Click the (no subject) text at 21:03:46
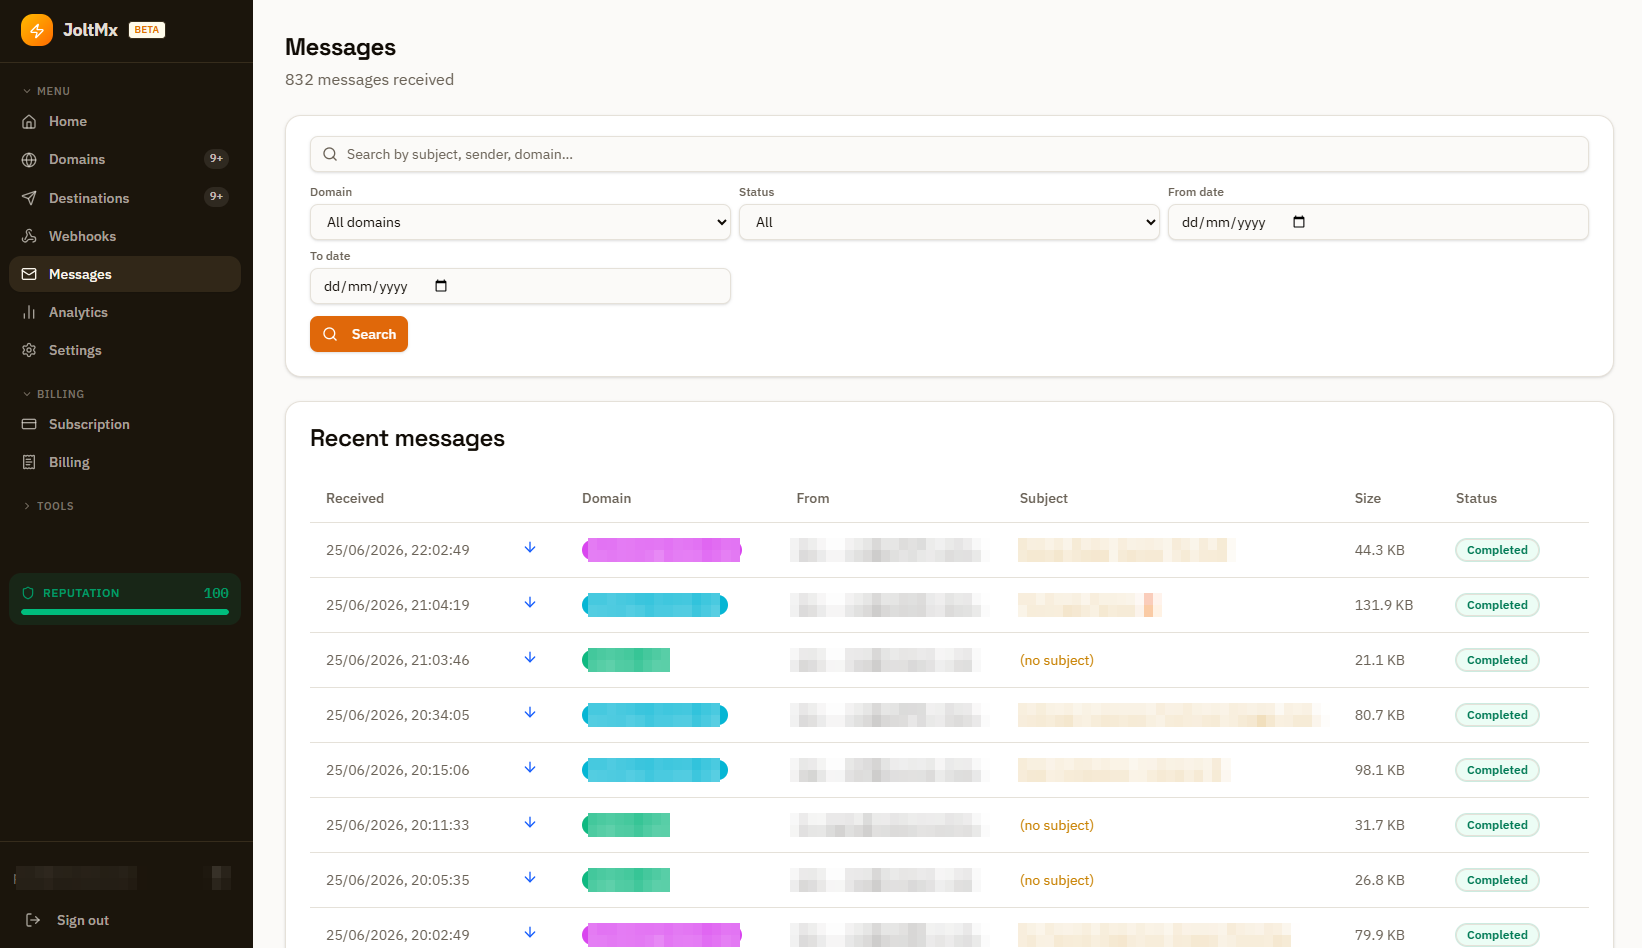This screenshot has height=948, width=1642. pos(1057,660)
